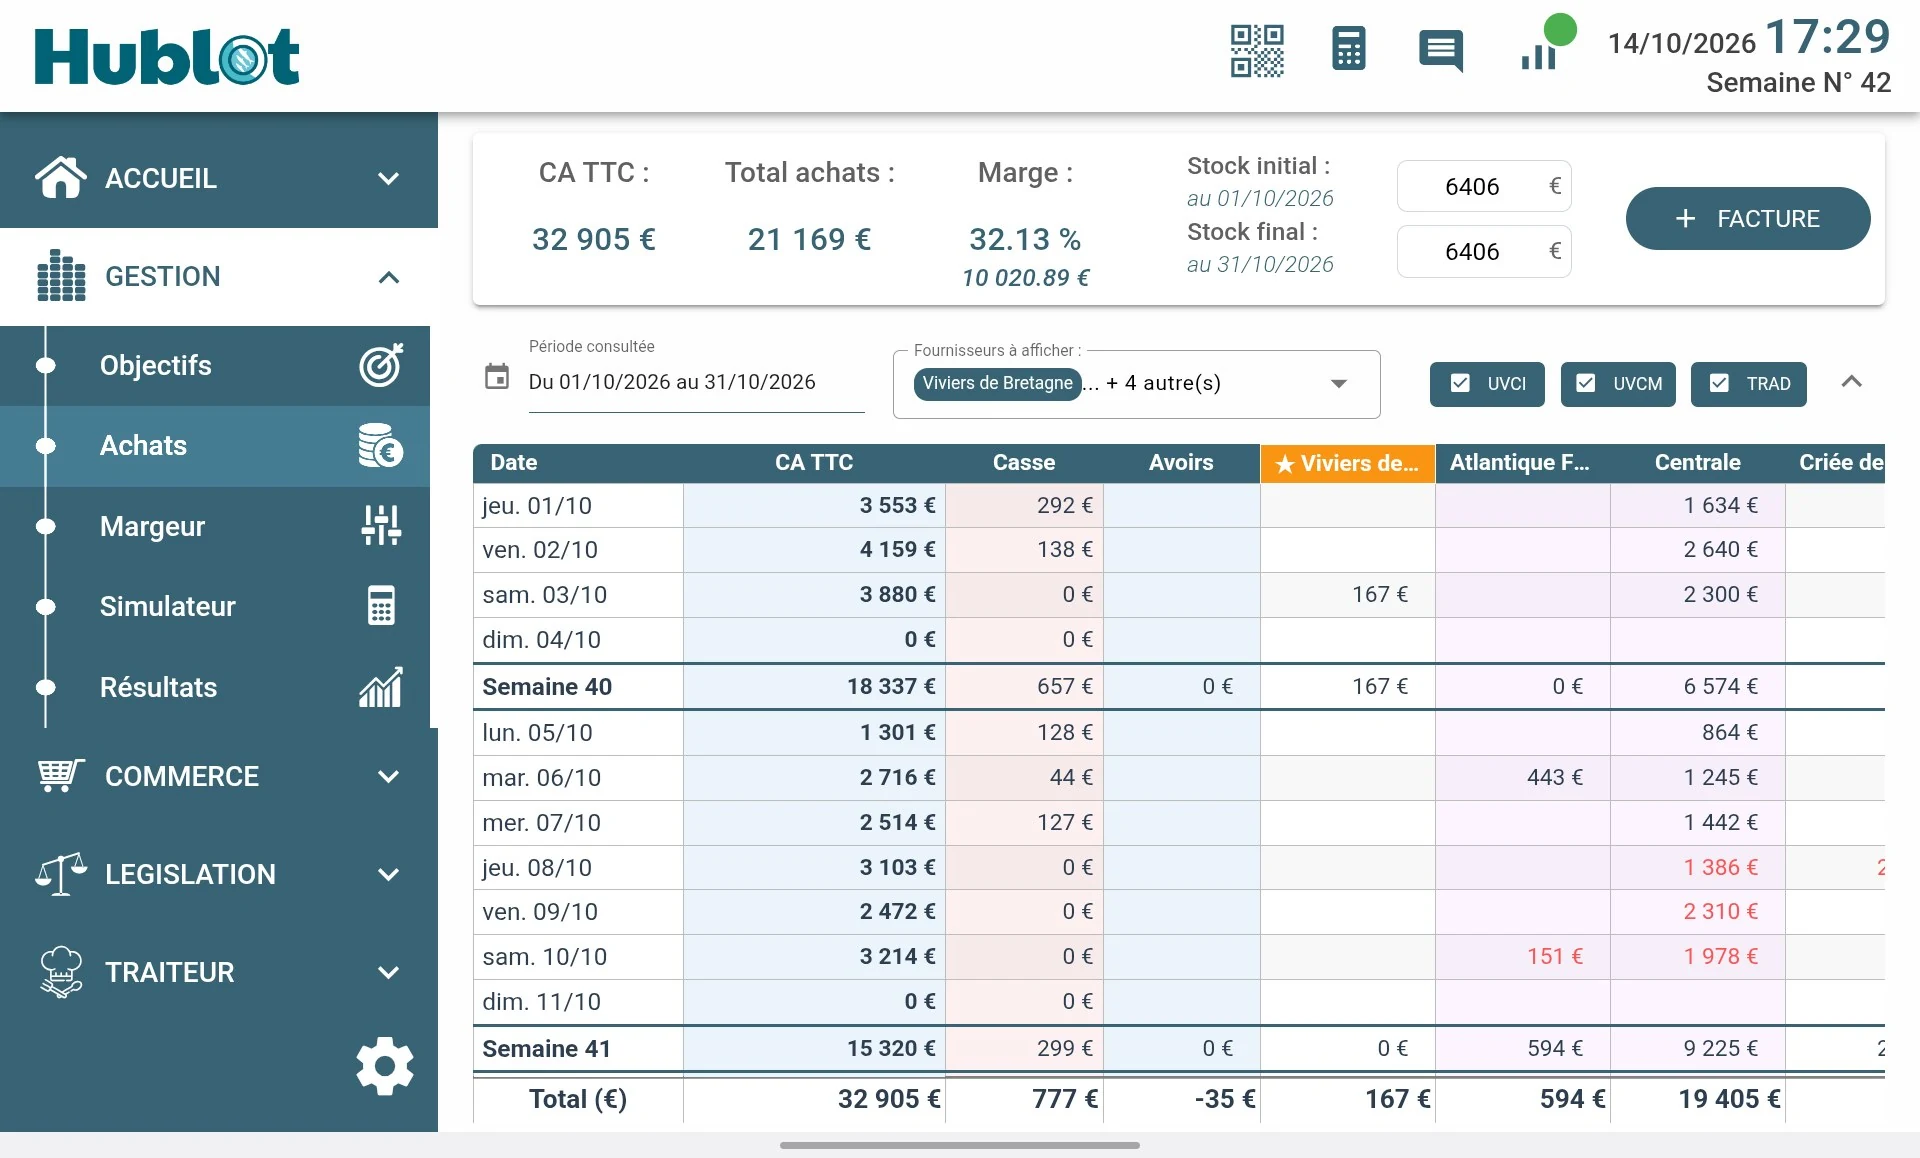Image resolution: width=1920 pixels, height=1158 pixels.
Task: Open the calculator icon in header
Action: [1348, 49]
